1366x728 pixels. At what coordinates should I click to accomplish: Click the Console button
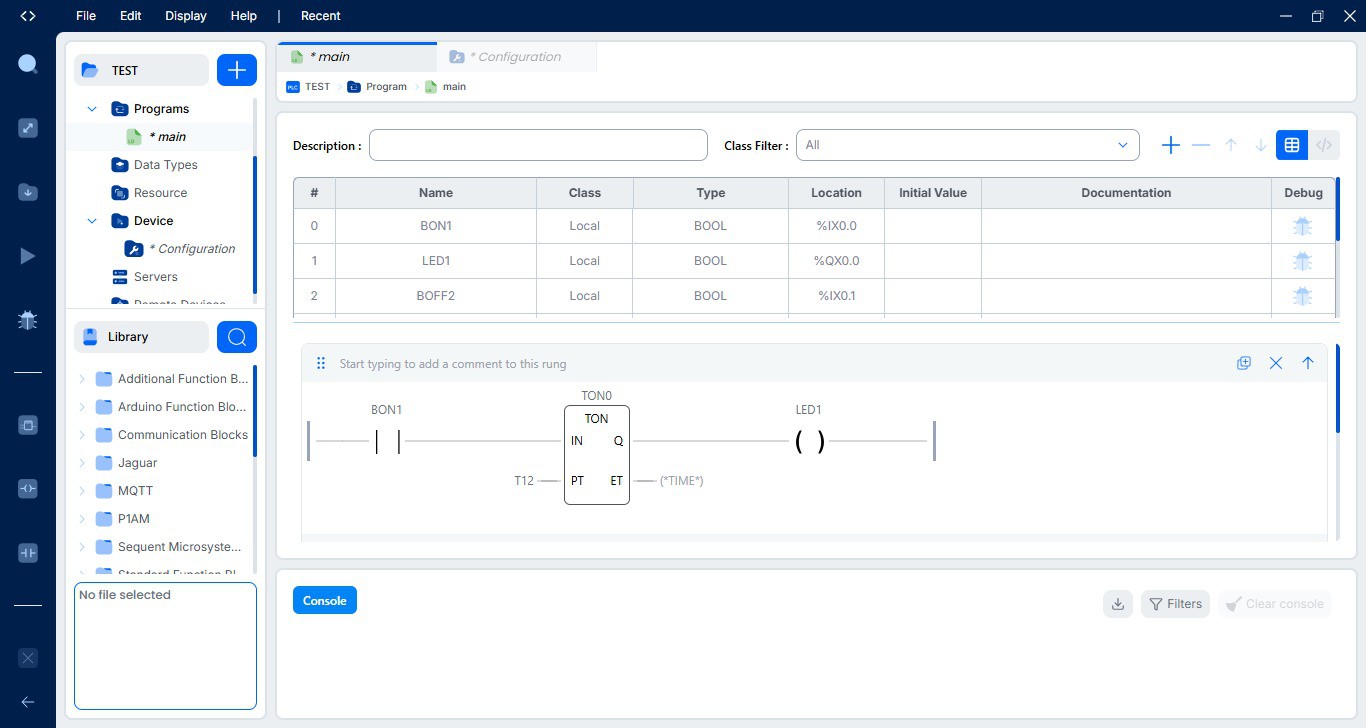[x=324, y=600]
